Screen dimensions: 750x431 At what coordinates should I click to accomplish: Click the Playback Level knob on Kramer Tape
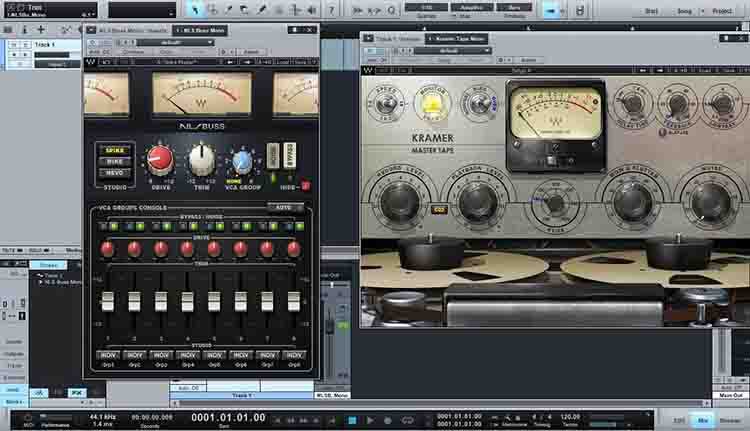coord(478,203)
